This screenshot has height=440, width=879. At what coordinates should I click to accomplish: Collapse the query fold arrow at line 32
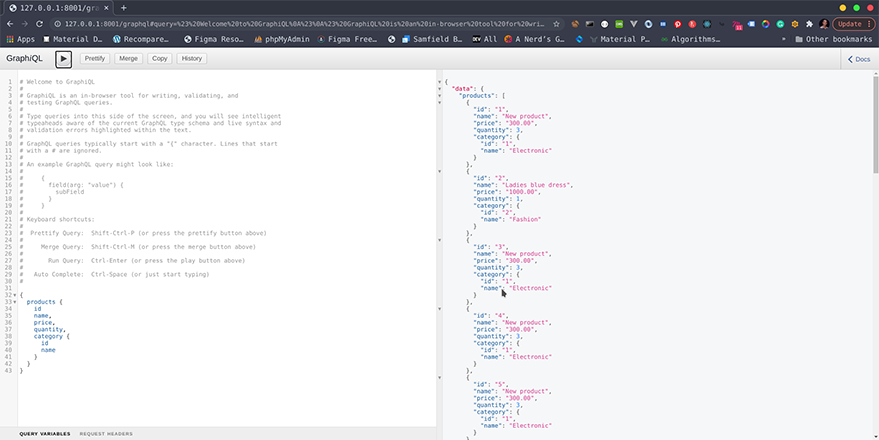(x=15, y=295)
